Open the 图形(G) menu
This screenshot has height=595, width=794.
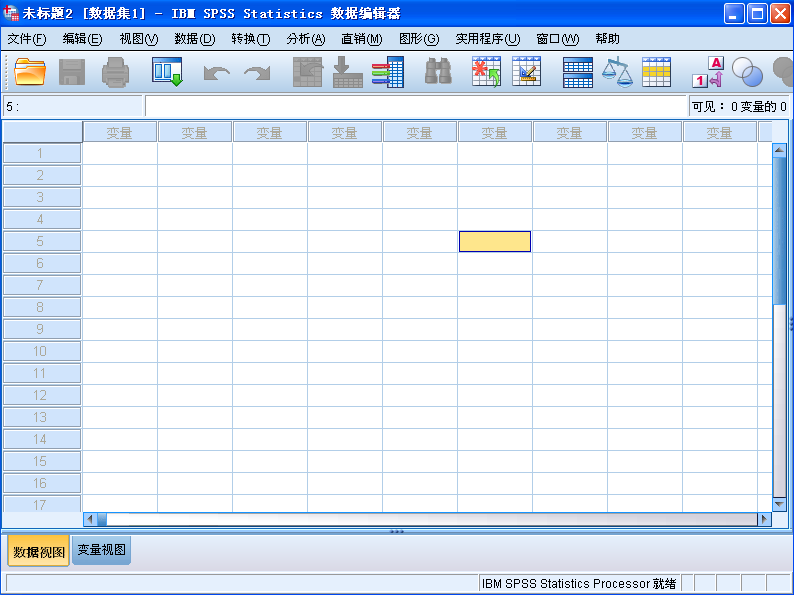pyautogui.click(x=419, y=39)
